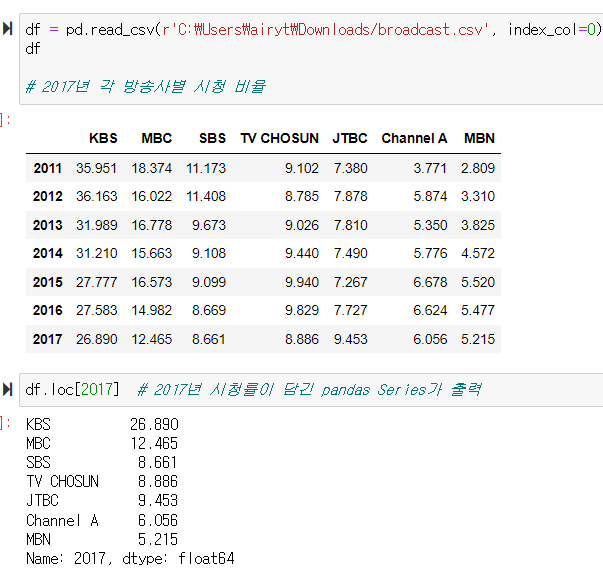Viewport: 603px width, 572px height.
Task: Click the pandas Series comment in second cell
Action: [309, 390]
